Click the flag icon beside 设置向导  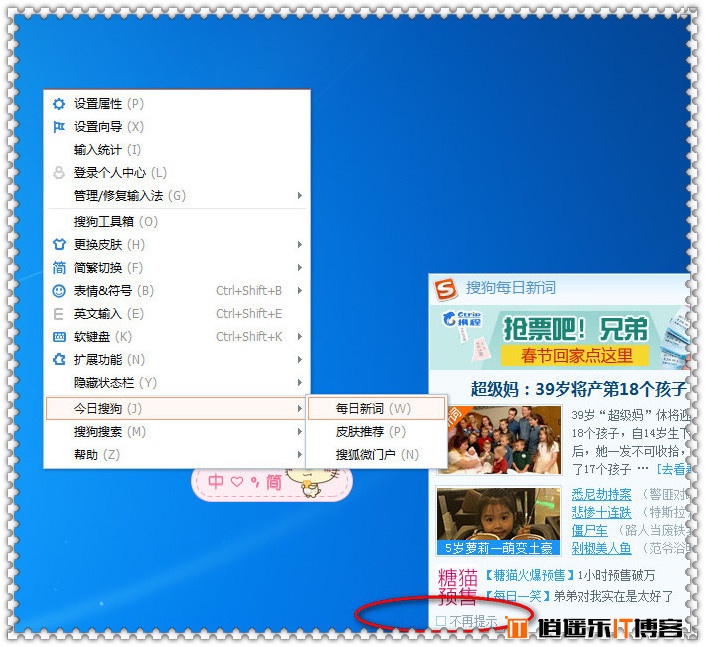59,127
